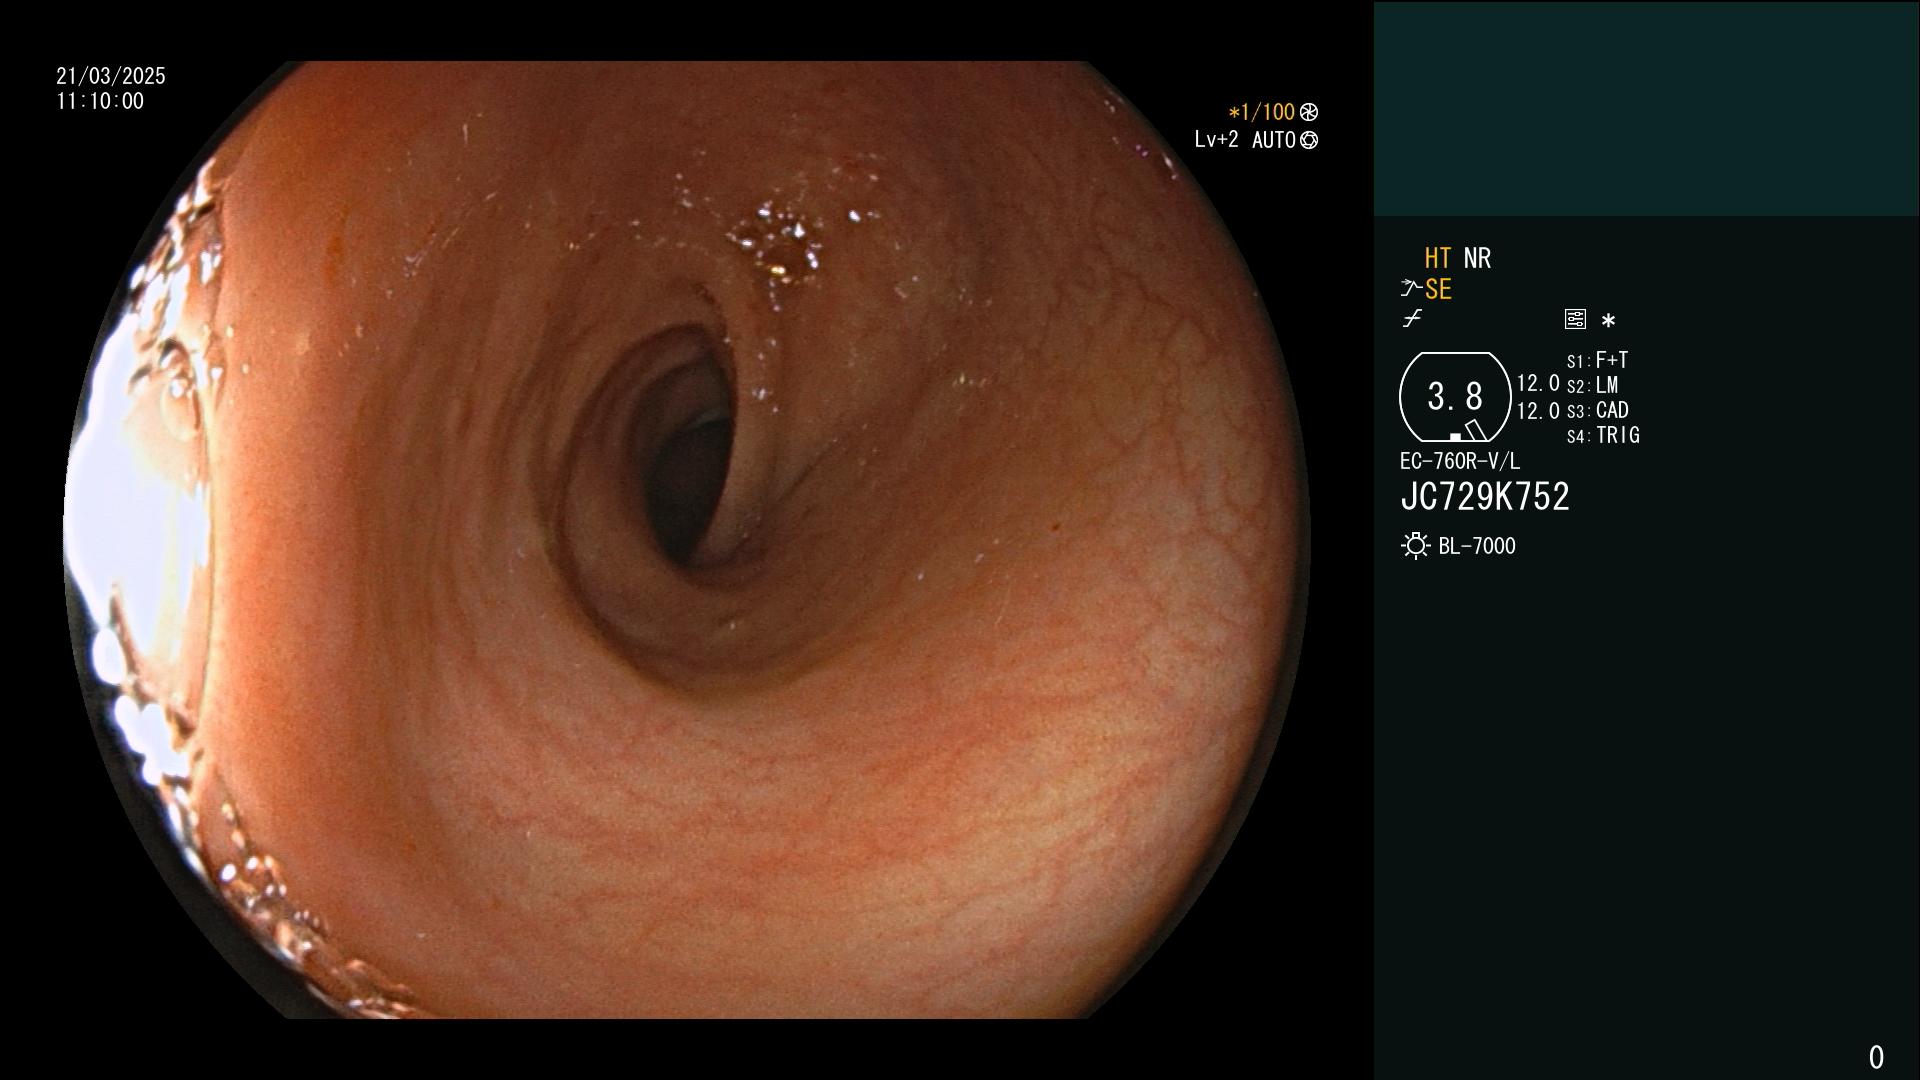Click the empty teal panel above HT NR

pyautogui.click(x=1646, y=108)
